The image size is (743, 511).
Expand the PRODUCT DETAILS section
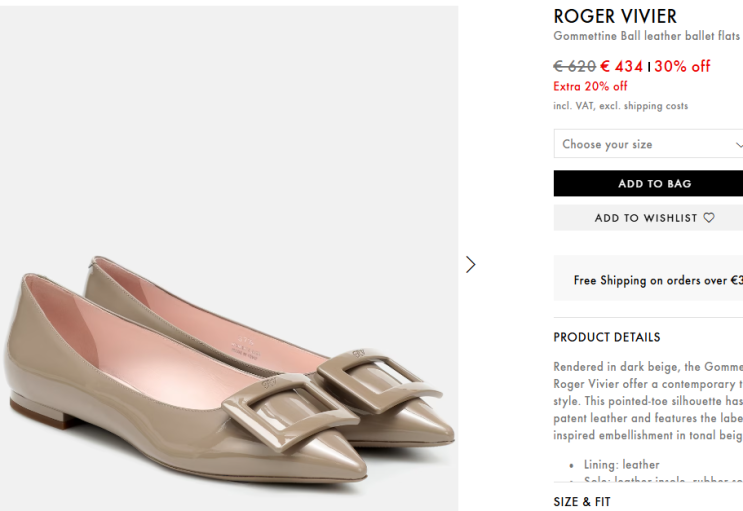tap(607, 337)
